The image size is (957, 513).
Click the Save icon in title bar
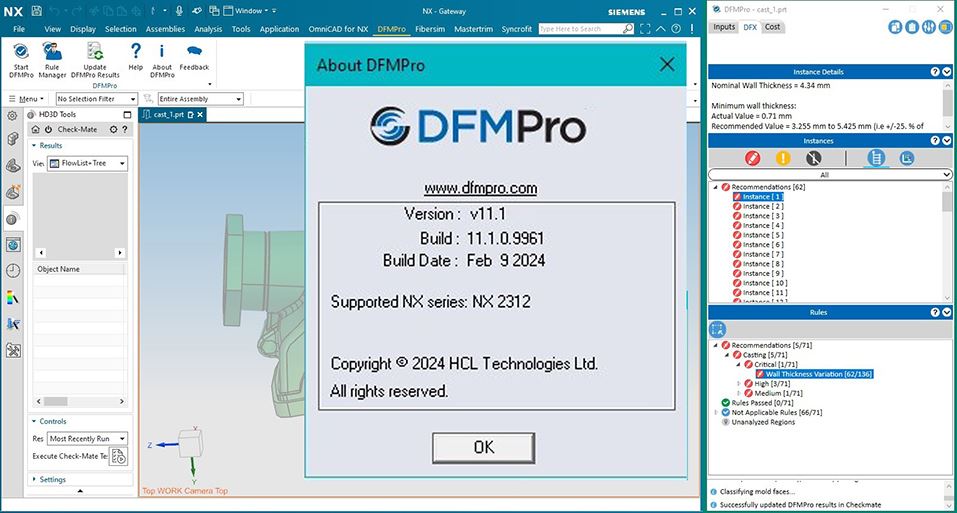point(37,10)
